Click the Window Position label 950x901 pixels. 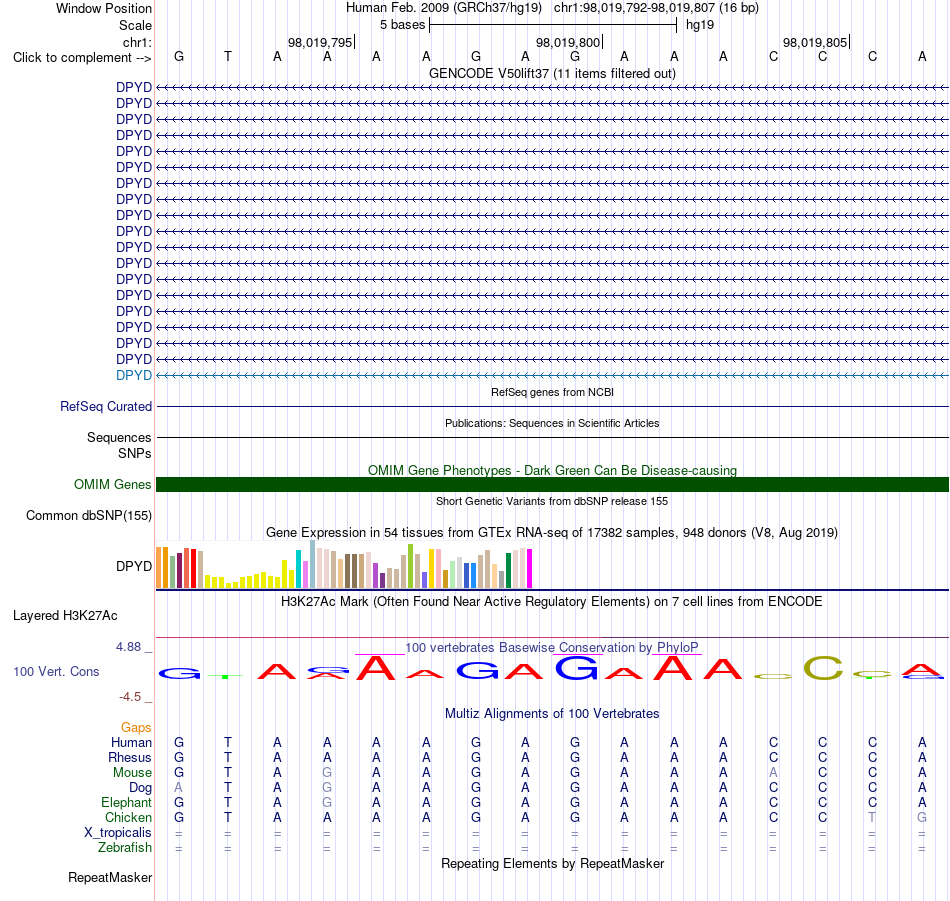[x=104, y=8]
